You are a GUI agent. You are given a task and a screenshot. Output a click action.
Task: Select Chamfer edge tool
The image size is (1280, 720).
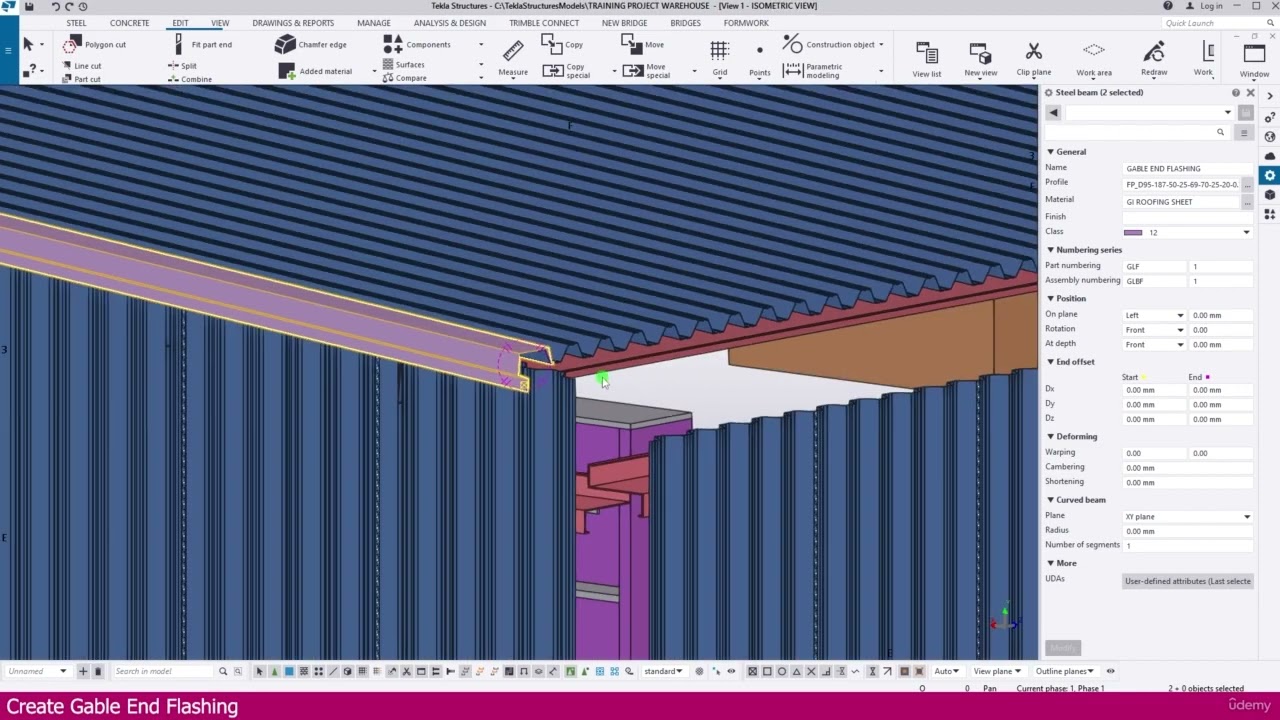pos(311,44)
